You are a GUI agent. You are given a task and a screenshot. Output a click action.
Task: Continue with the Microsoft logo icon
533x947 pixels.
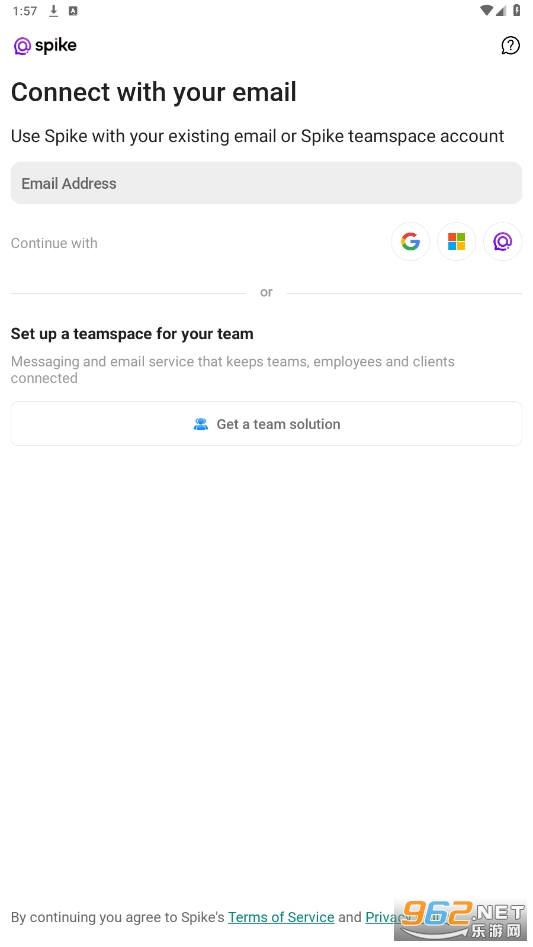pos(456,242)
